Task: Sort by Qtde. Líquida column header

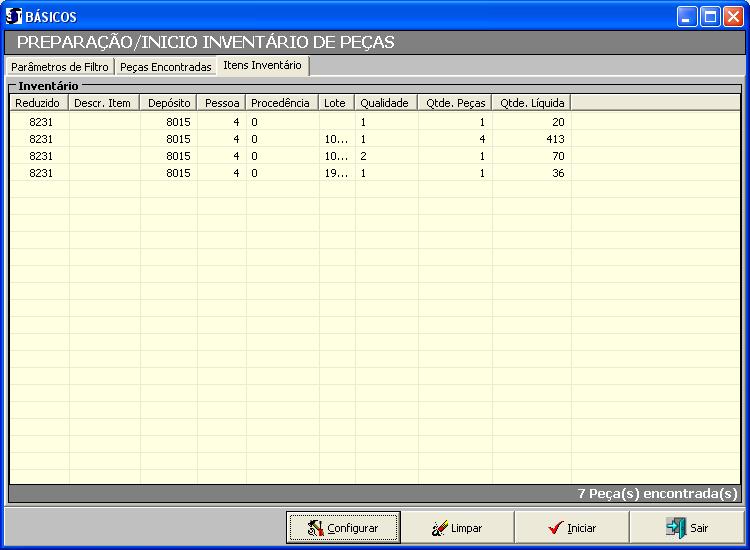Action: tap(531, 103)
